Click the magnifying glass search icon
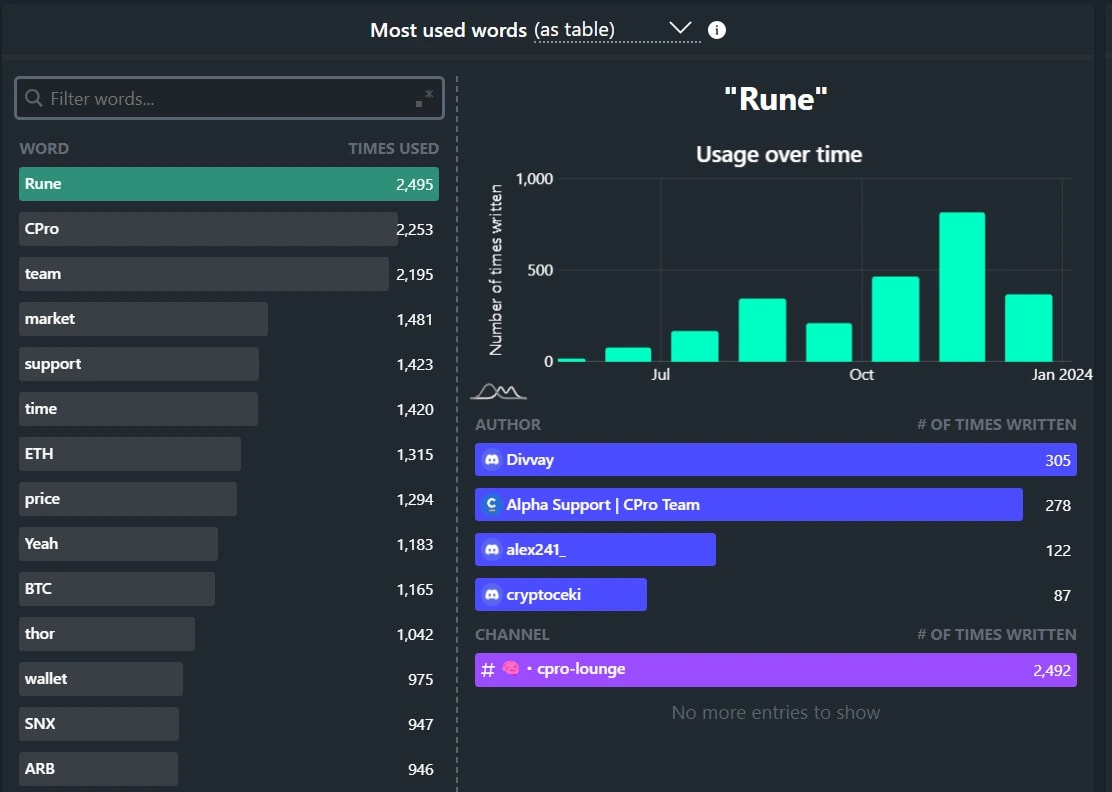The image size is (1112, 792). coord(31,97)
